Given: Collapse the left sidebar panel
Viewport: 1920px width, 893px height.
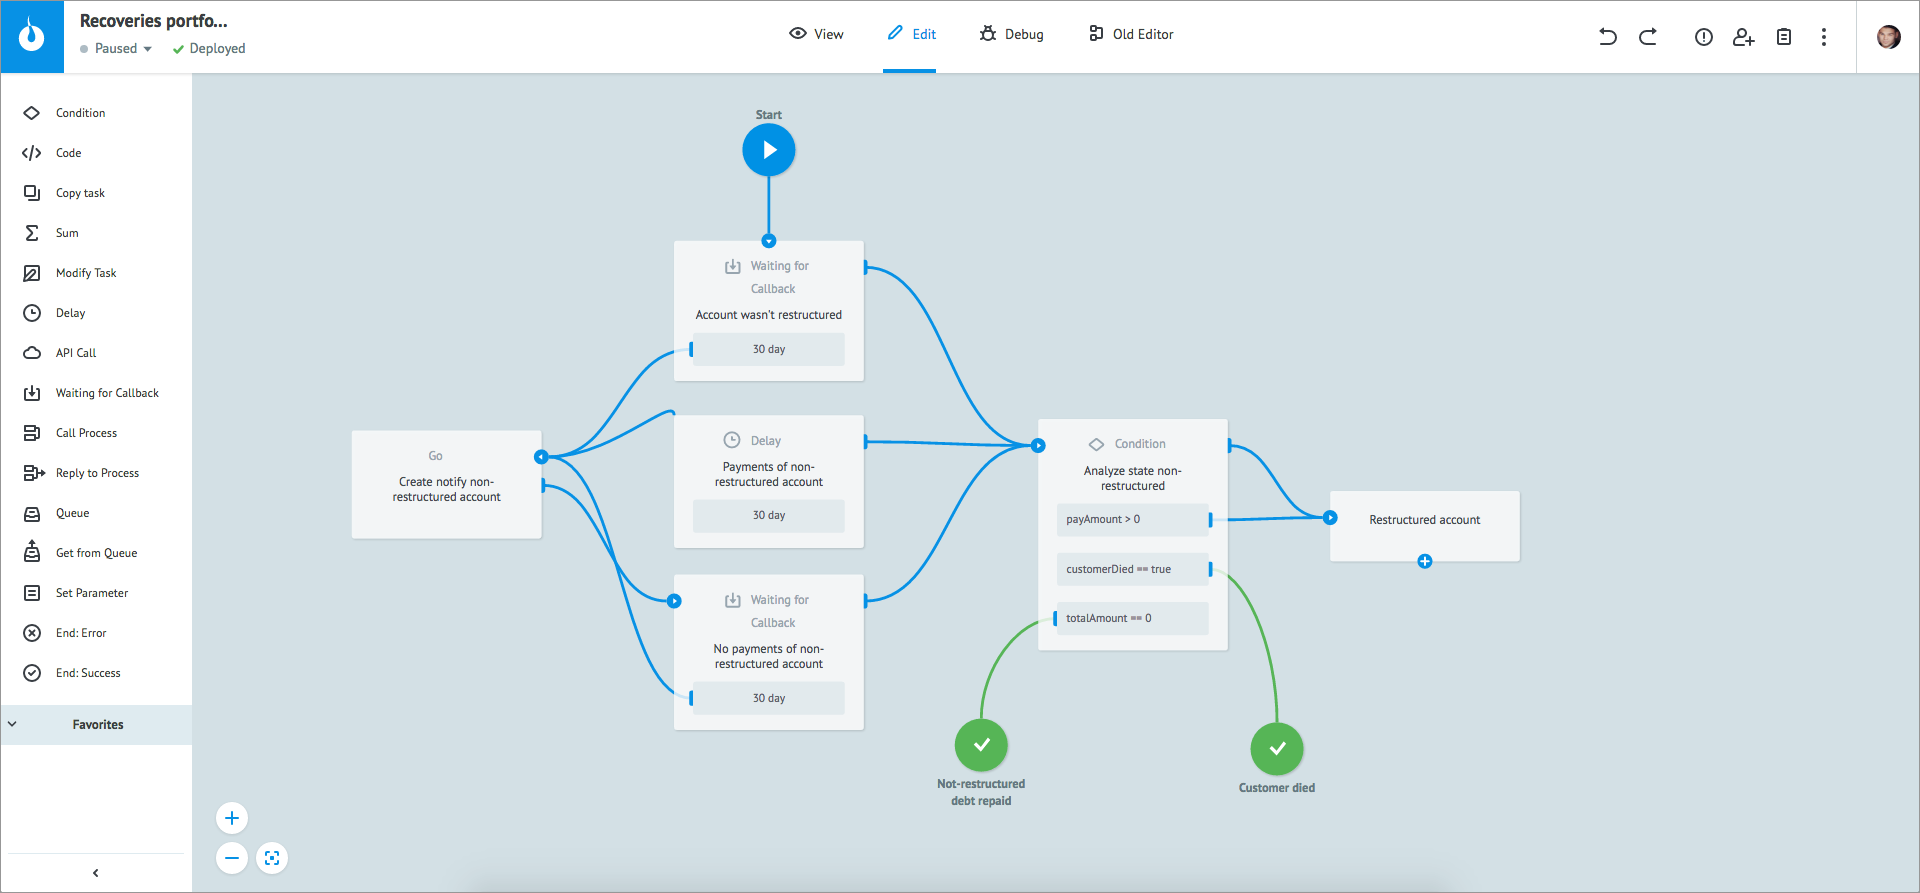Looking at the screenshot, I should [x=96, y=873].
